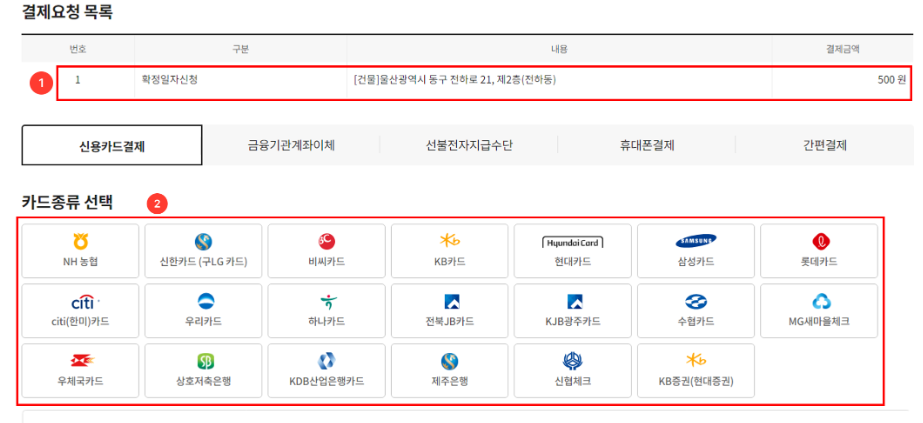Click the 결제금액 column header
This screenshot has width=923, height=423.
point(842,49)
